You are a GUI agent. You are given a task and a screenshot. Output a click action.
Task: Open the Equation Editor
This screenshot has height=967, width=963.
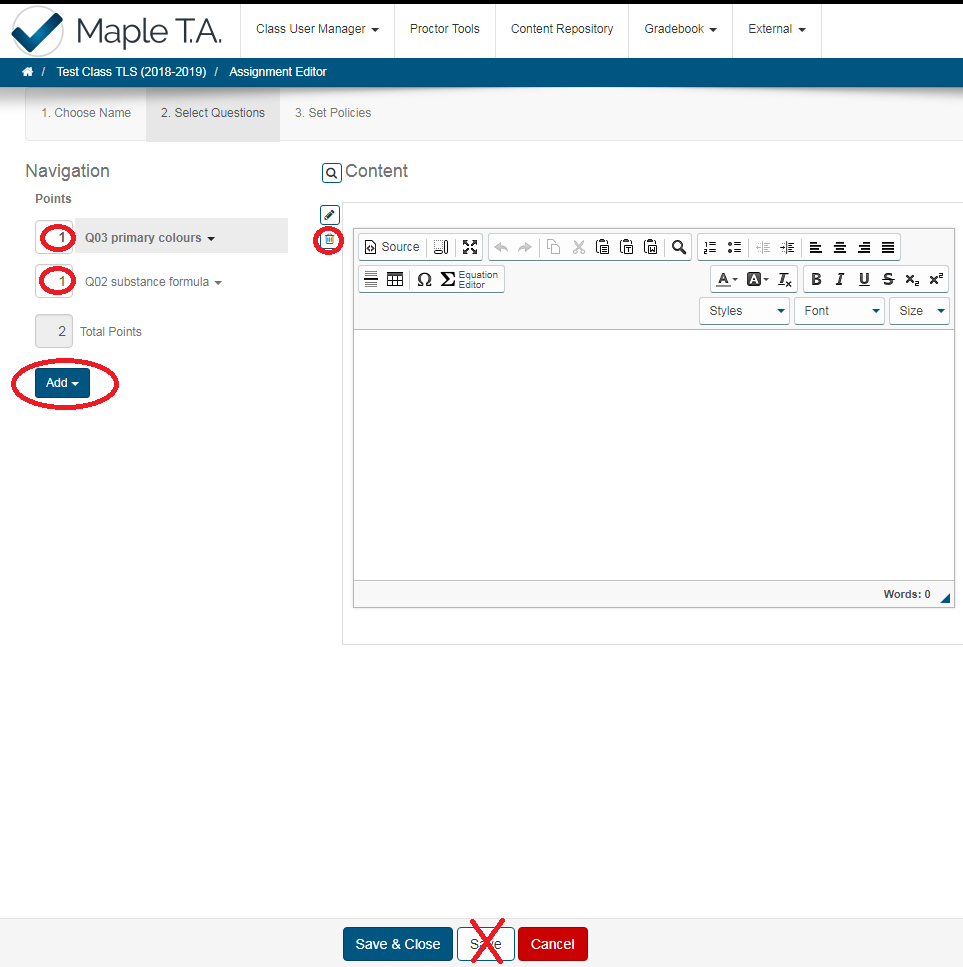coord(470,280)
